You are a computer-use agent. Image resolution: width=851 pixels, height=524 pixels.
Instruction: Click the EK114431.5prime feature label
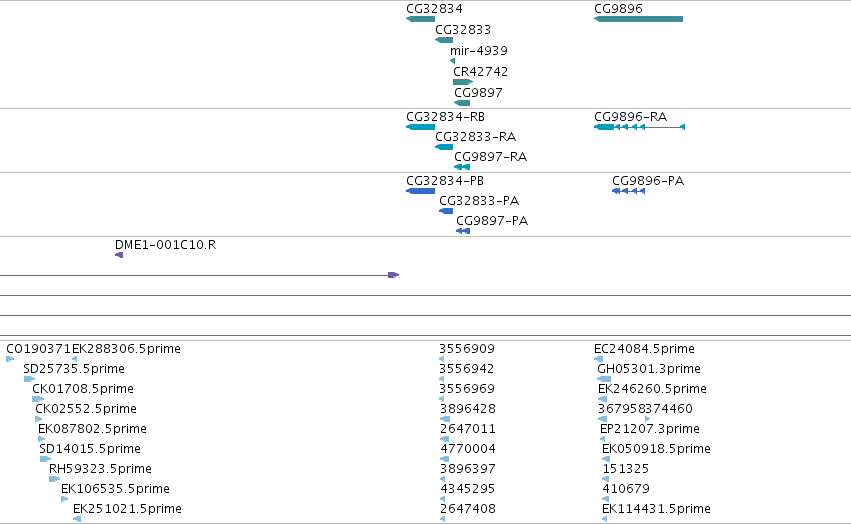tap(656, 509)
